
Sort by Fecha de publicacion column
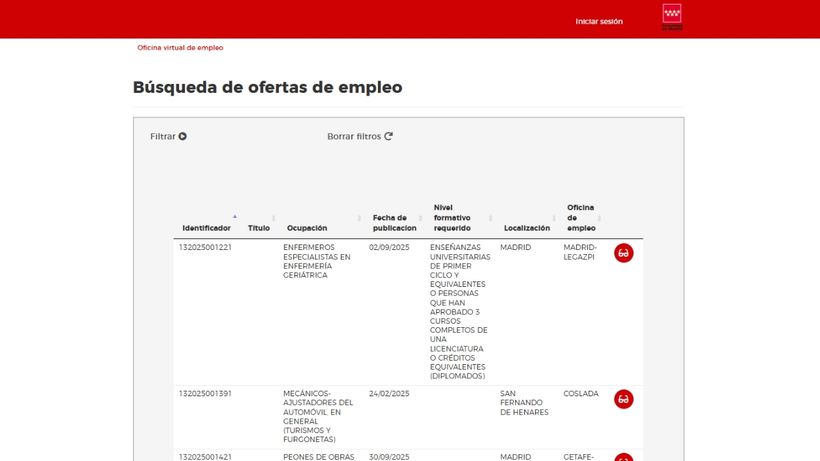(x=389, y=222)
